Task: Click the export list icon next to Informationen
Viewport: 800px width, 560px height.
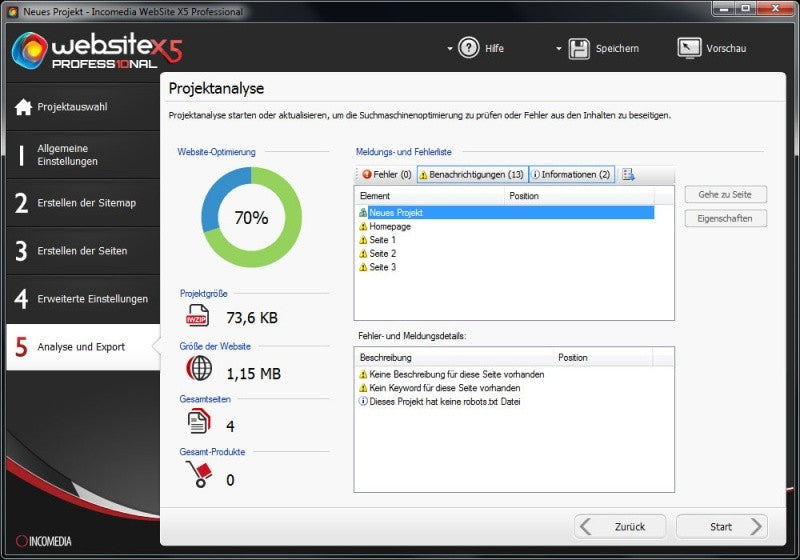Action: [628, 174]
